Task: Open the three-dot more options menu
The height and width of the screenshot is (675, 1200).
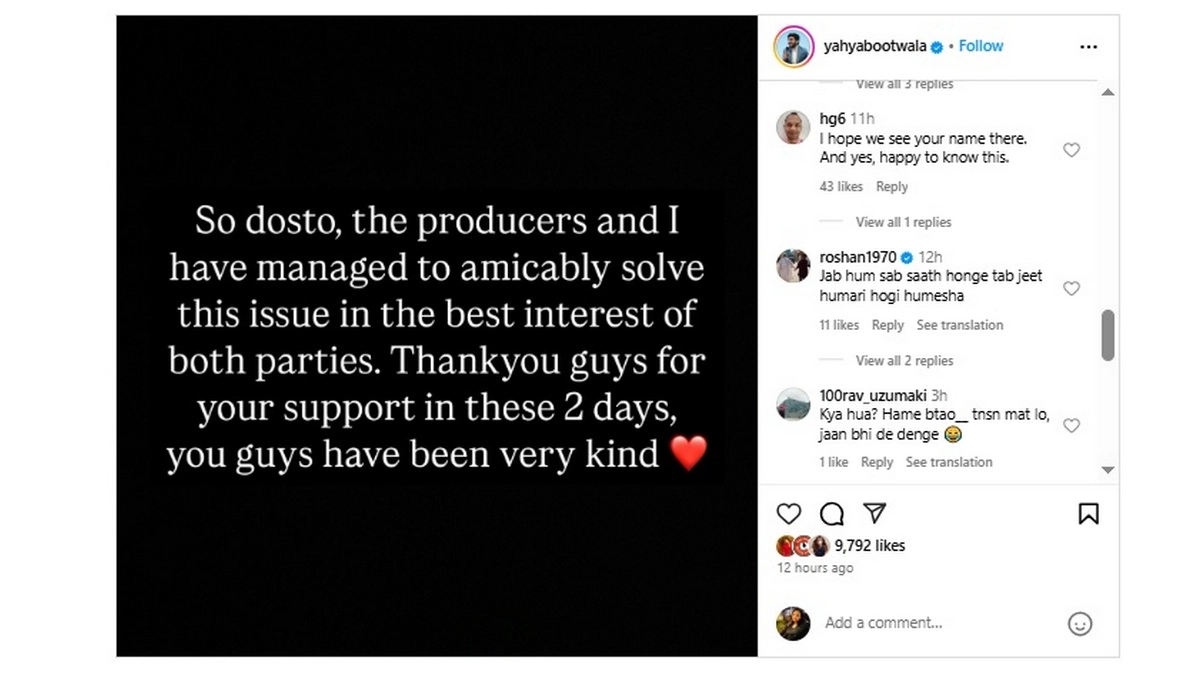Action: click(1088, 47)
